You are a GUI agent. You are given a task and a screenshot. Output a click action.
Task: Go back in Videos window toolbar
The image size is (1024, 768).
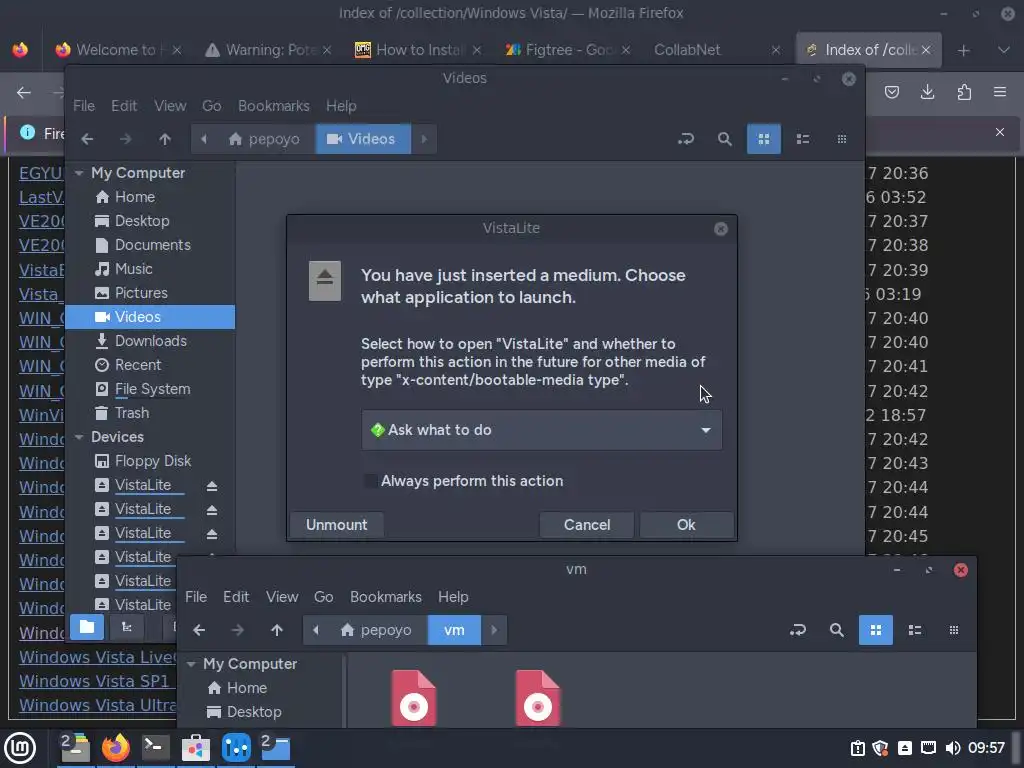88,139
